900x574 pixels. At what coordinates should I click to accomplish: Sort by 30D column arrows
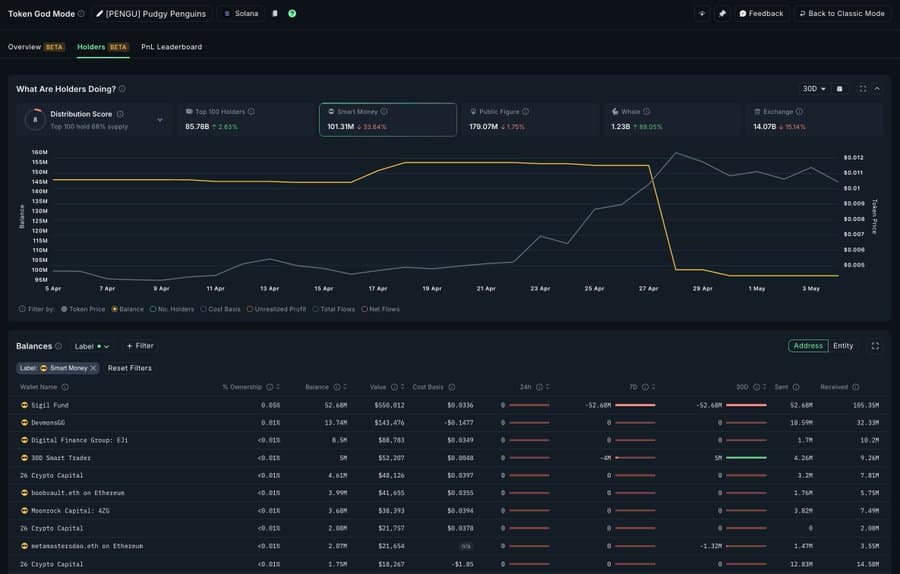point(765,387)
